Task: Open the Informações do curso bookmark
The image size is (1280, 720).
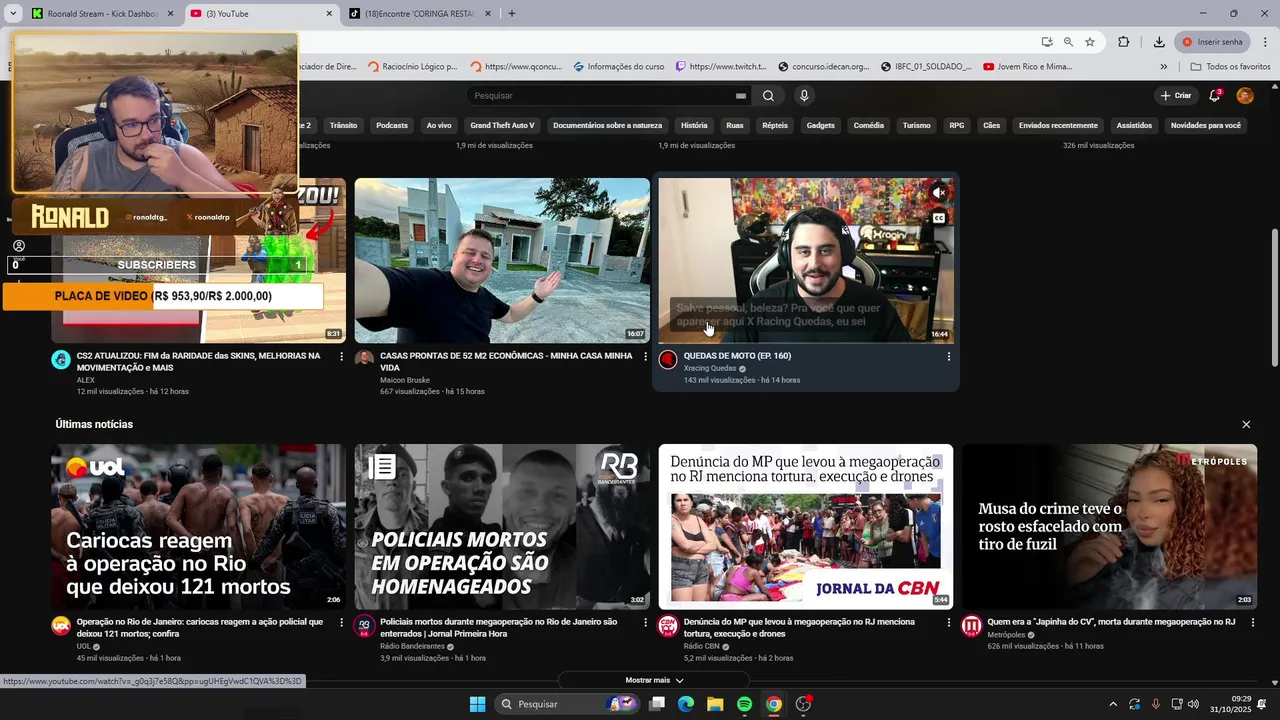Action: [x=619, y=67]
